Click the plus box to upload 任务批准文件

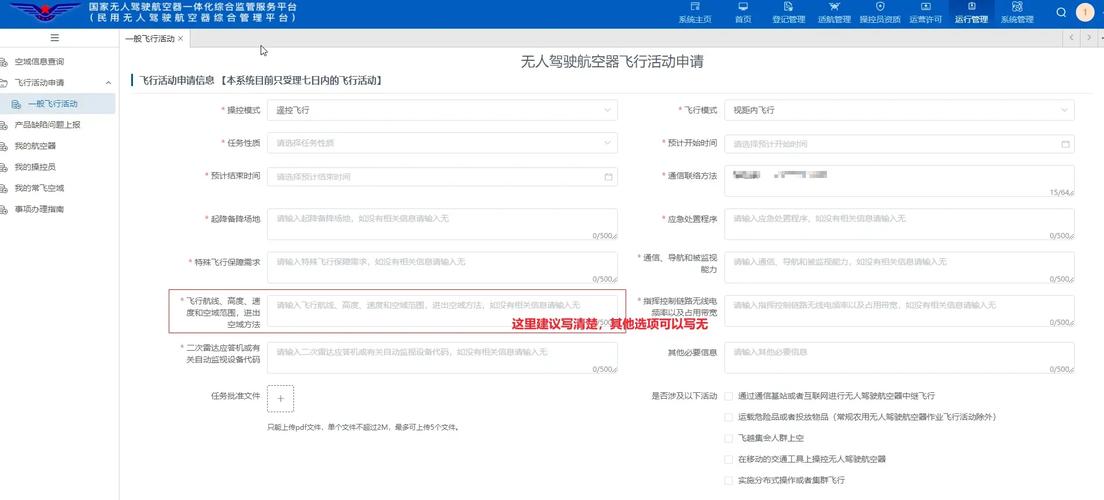[280, 399]
